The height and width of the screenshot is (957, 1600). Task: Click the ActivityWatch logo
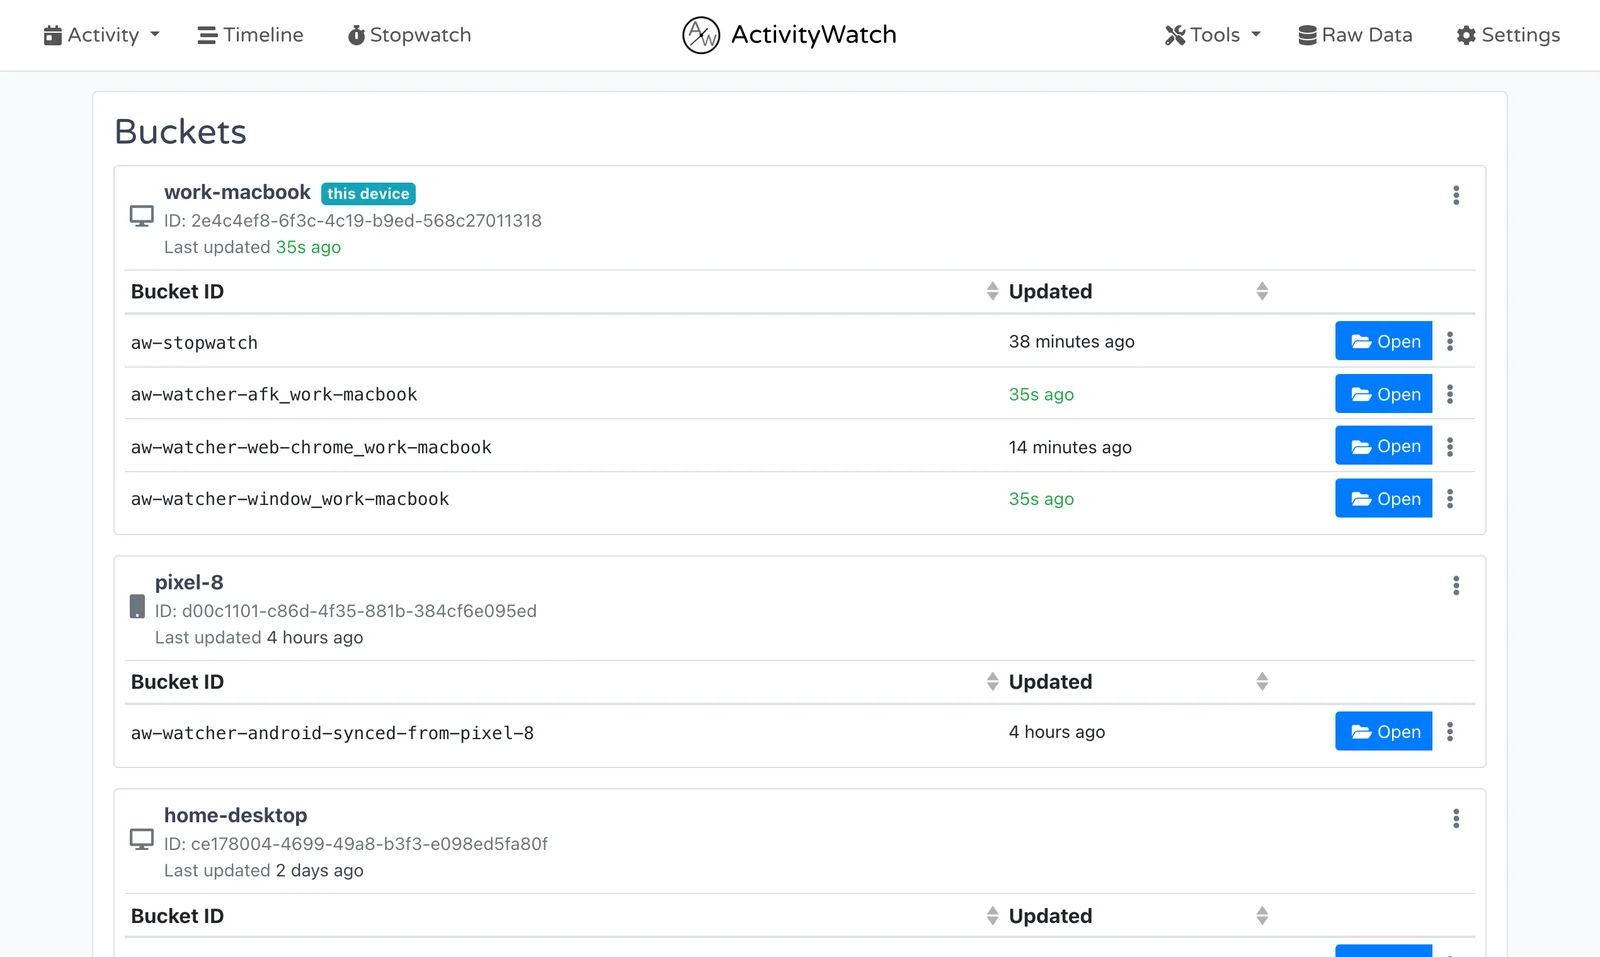point(789,35)
